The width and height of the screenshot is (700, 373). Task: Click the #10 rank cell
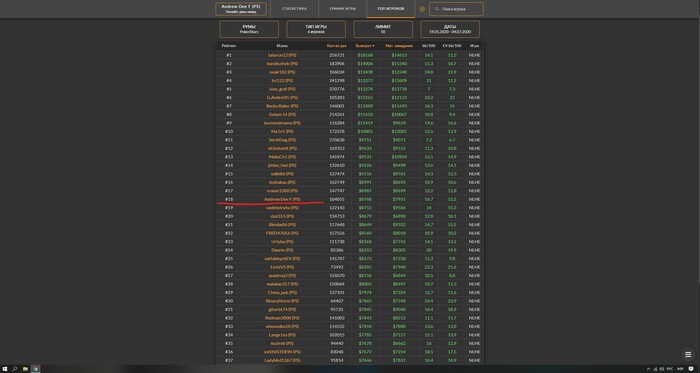(x=229, y=131)
